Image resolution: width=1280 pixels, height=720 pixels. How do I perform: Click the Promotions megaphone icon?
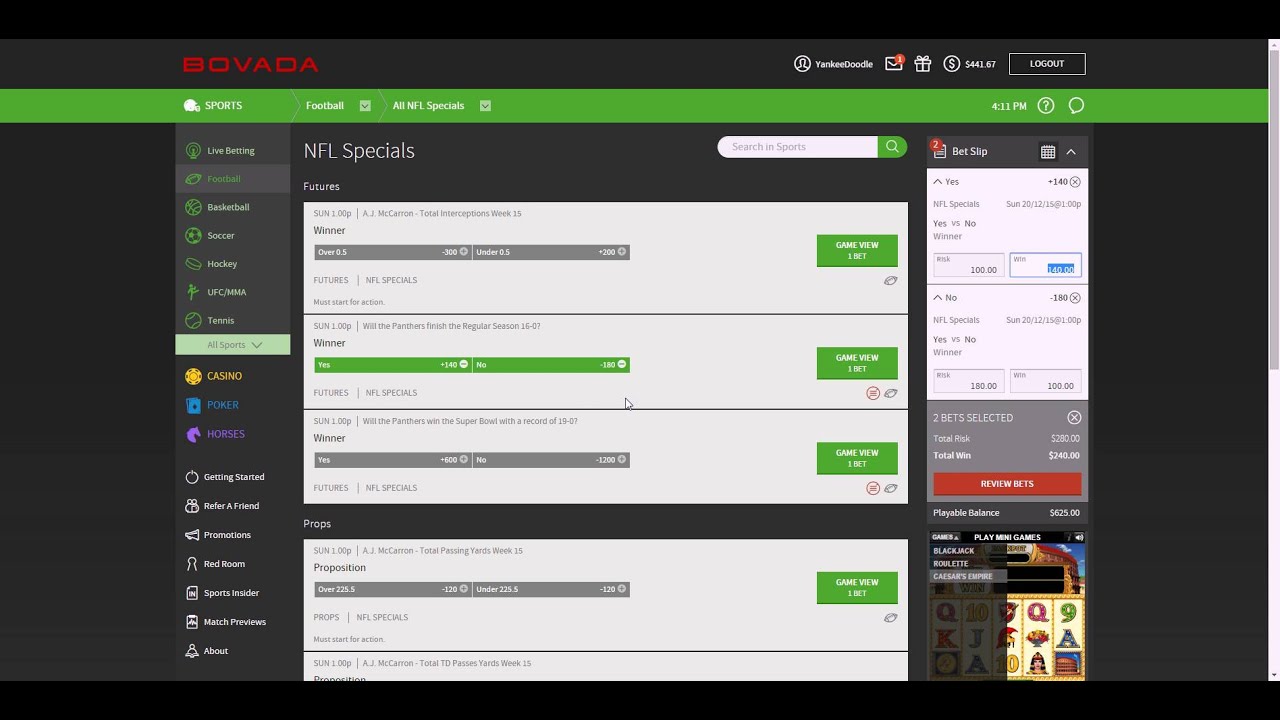192,535
